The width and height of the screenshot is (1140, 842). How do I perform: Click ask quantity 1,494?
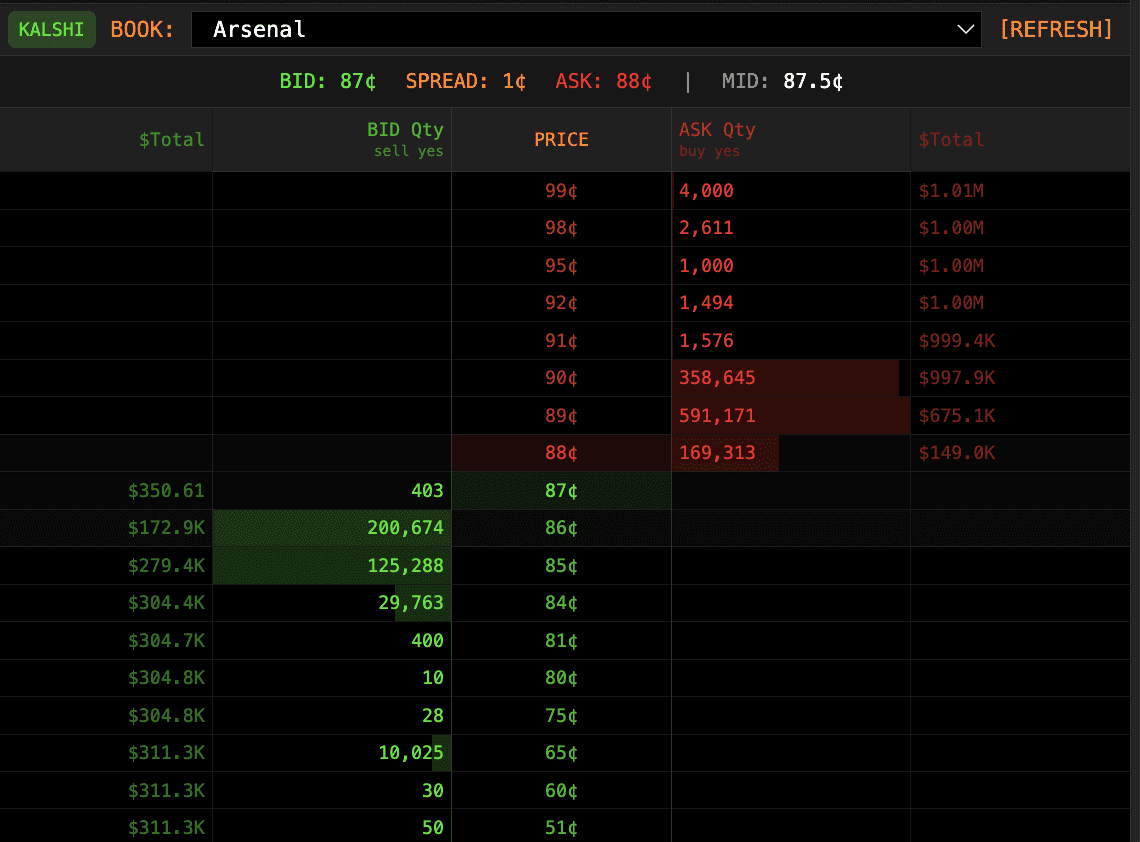[x=706, y=302]
